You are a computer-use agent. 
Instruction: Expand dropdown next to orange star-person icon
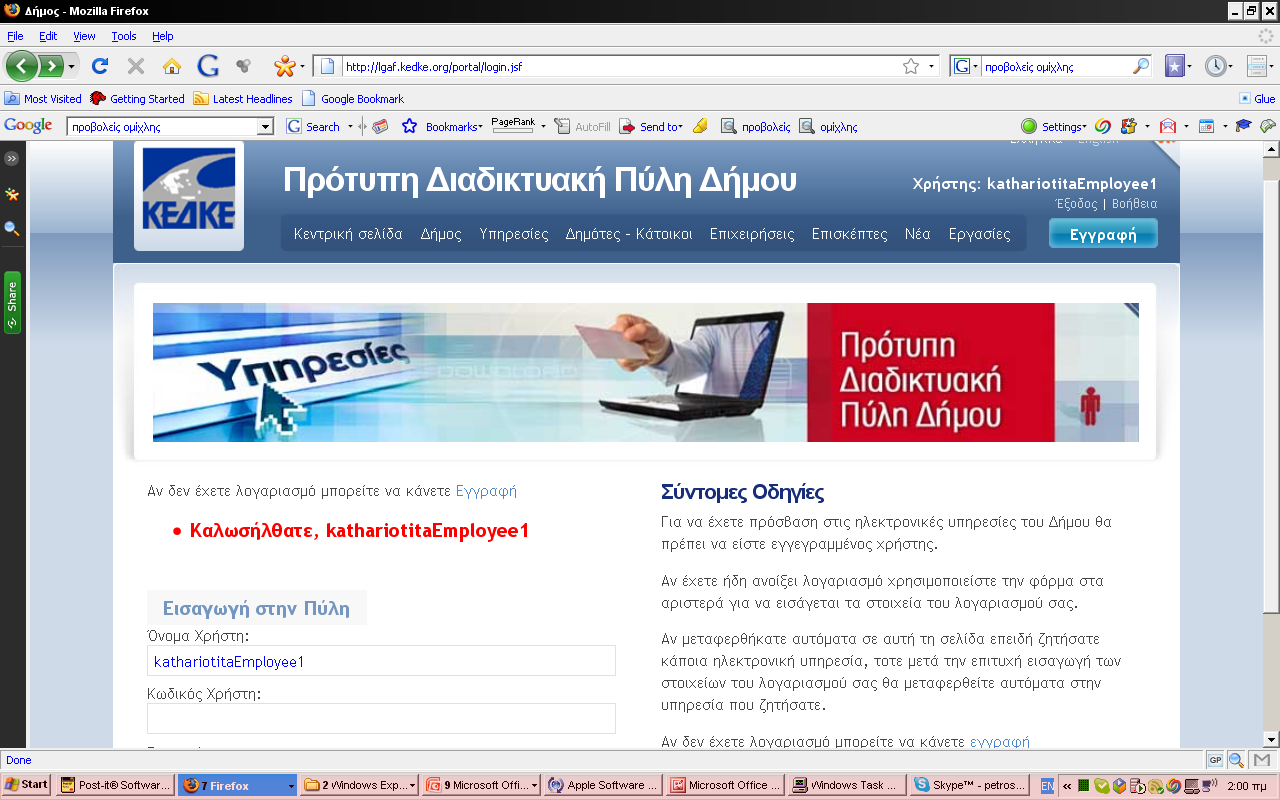(x=304, y=67)
